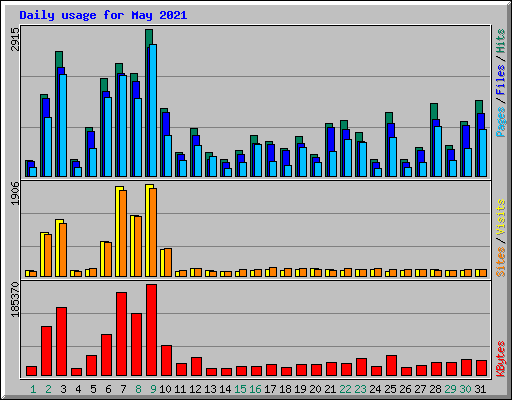
Task: Click the 2915 axis label
Action: [x=15, y=39]
